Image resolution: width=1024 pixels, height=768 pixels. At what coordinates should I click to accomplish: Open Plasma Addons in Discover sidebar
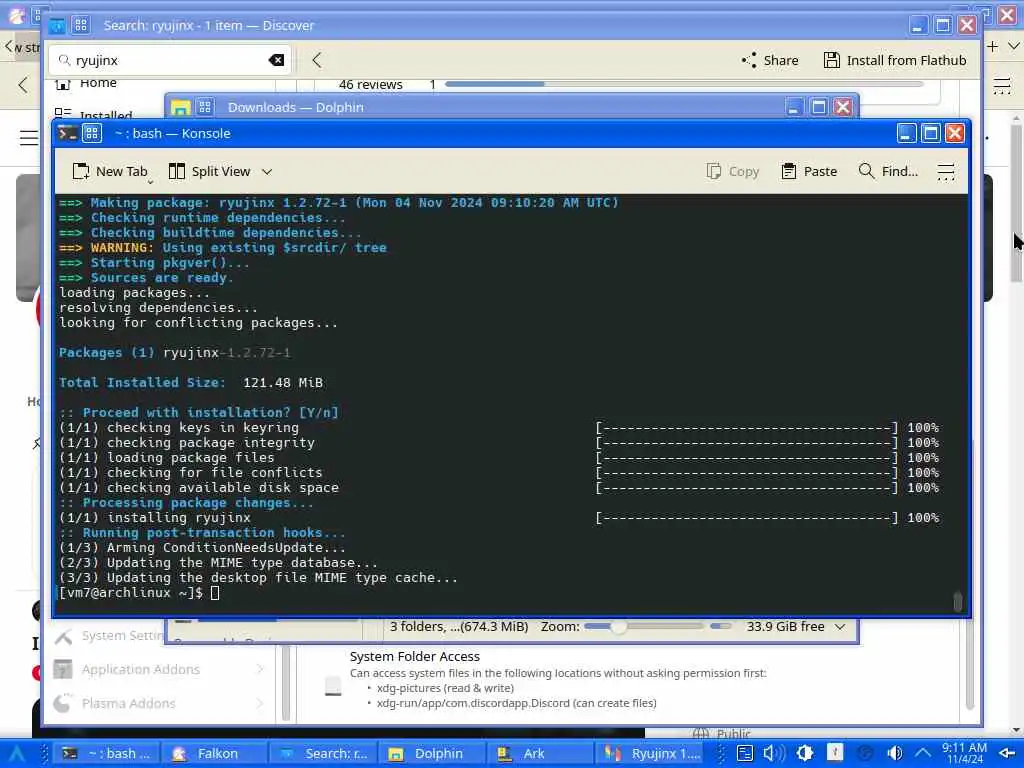pyautogui.click(x=161, y=703)
